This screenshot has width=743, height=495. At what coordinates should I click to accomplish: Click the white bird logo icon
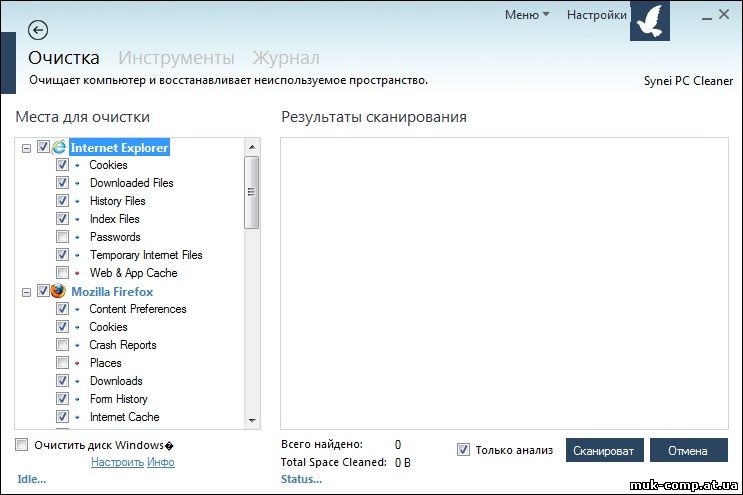(x=650, y=21)
